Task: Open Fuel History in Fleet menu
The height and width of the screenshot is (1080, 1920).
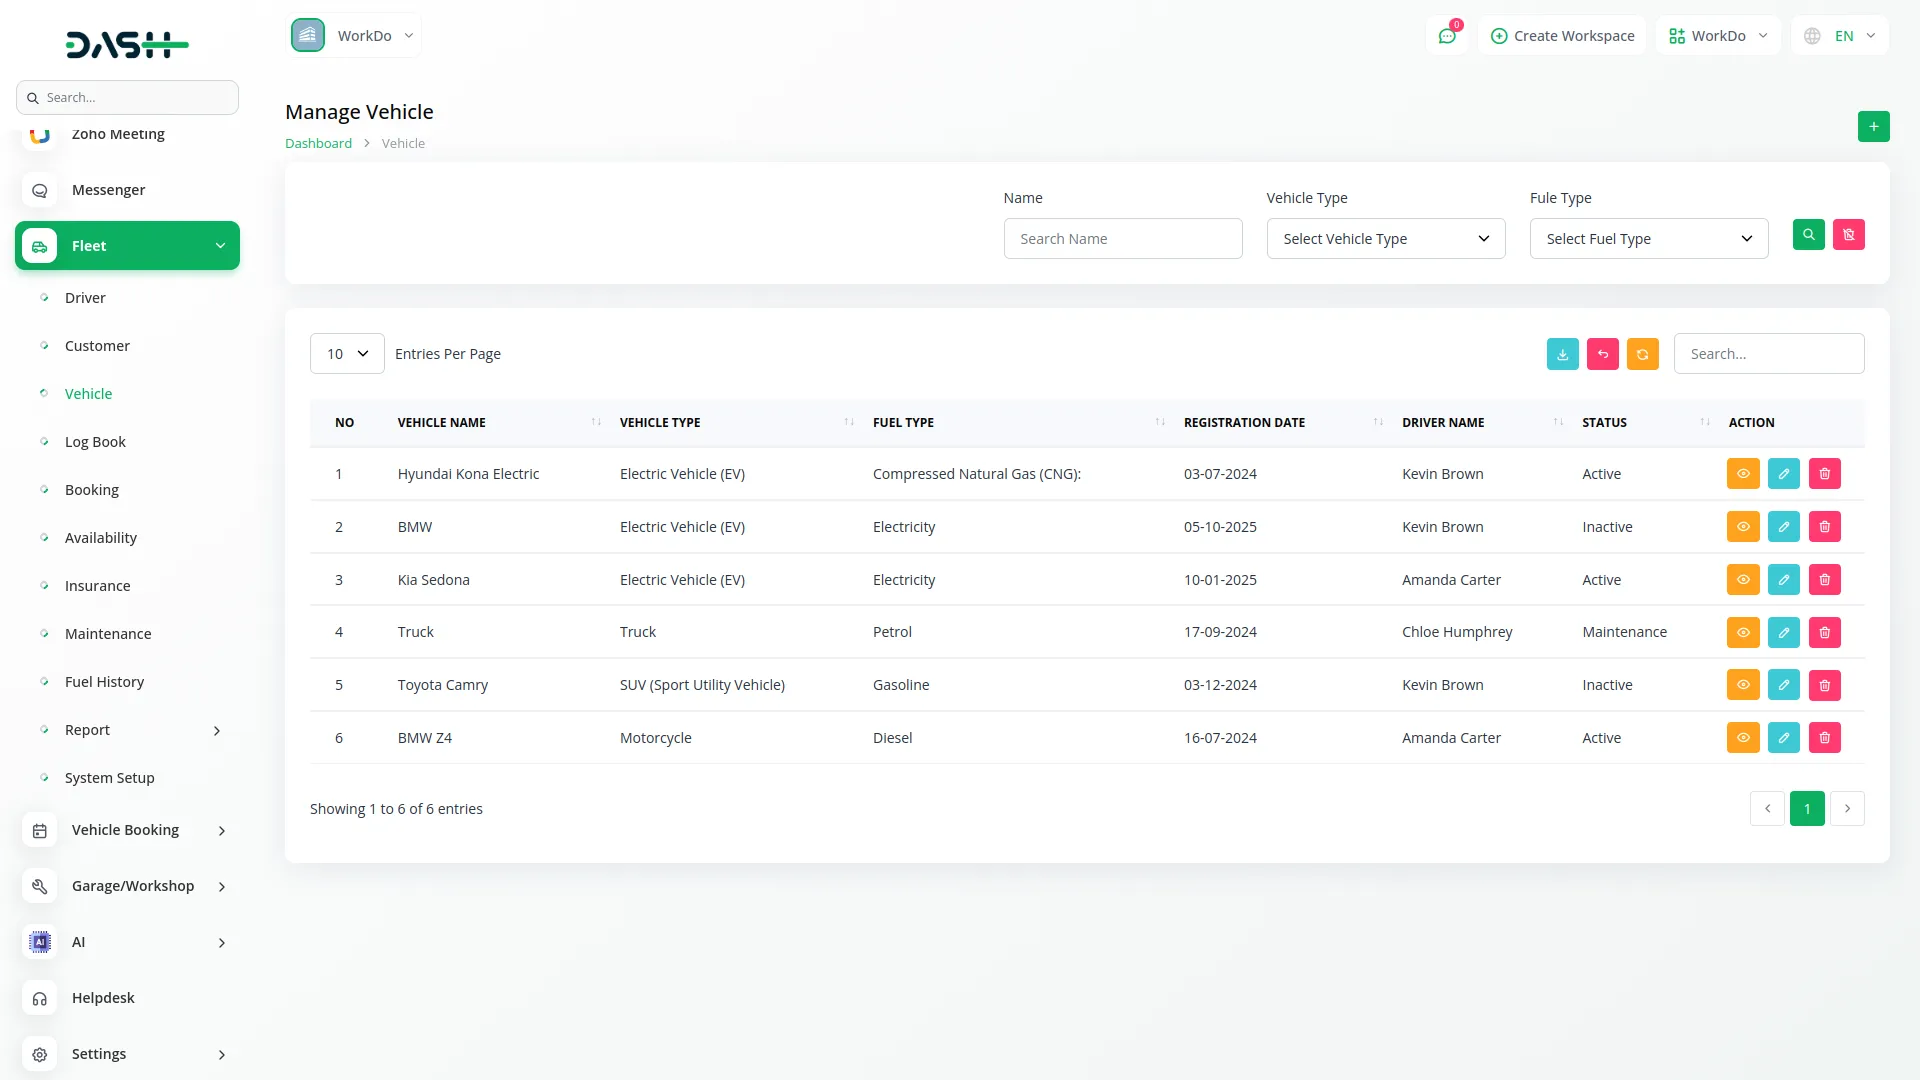Action: tap(104, 682)
